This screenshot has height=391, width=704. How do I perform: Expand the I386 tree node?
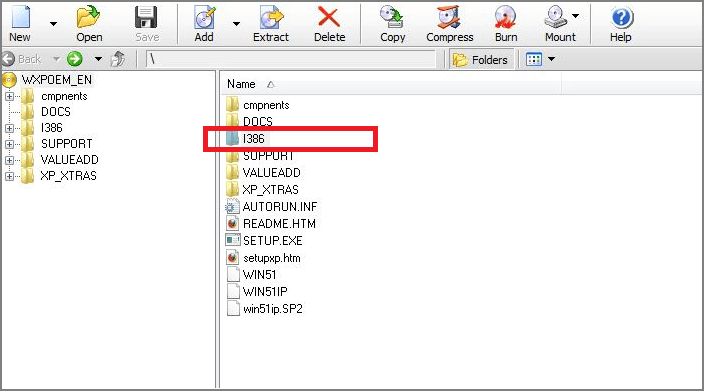pyautogui.click(x=9, y=128)
